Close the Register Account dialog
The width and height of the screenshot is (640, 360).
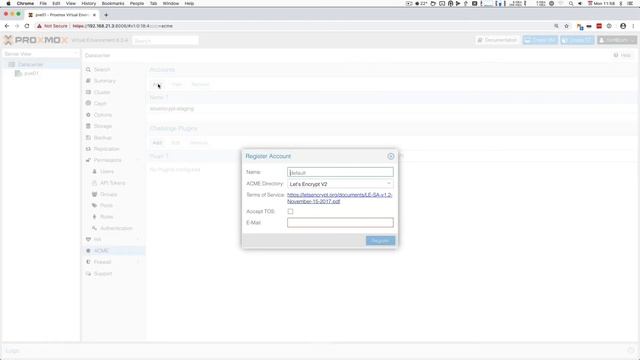pos(391,156)
